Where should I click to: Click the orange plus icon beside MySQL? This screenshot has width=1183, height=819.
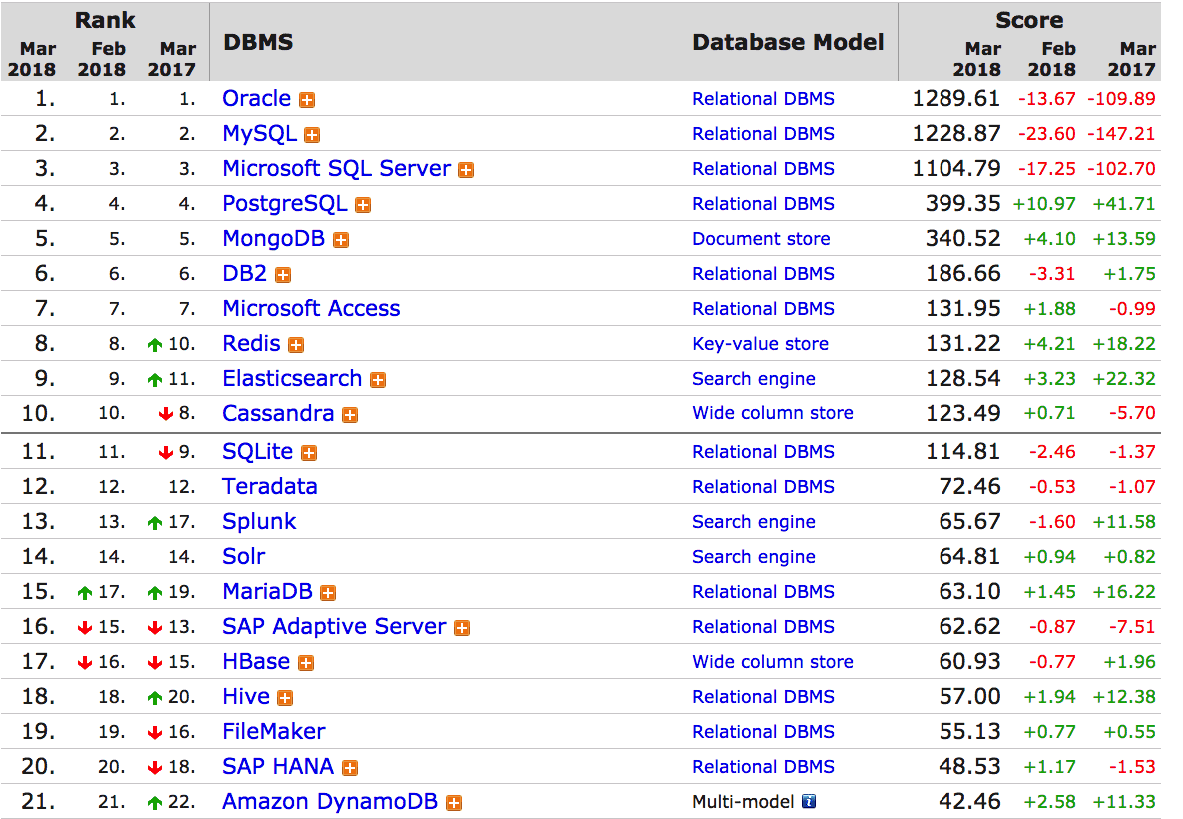(x=312, y=135)
